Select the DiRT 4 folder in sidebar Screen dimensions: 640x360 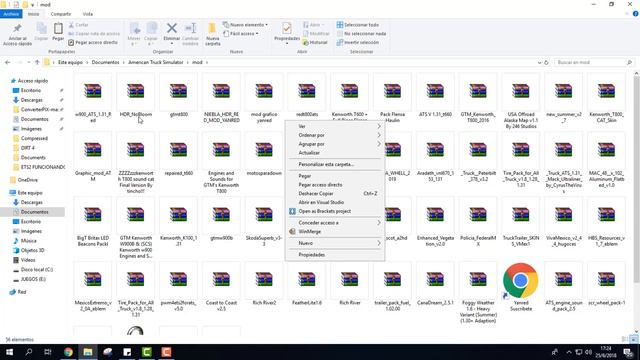click(28, 148)
